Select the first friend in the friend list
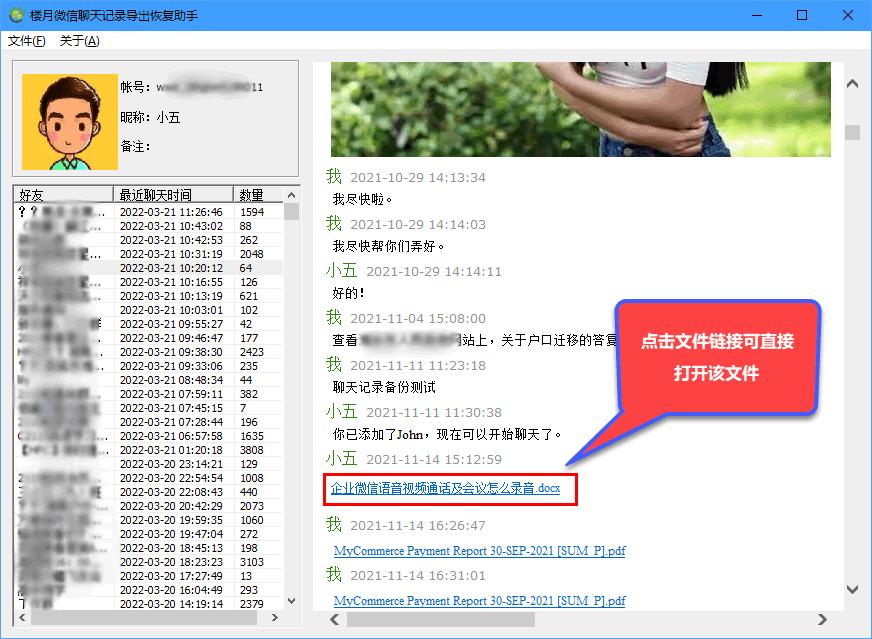This screenshot has height=639, width=872. point(100,212)
